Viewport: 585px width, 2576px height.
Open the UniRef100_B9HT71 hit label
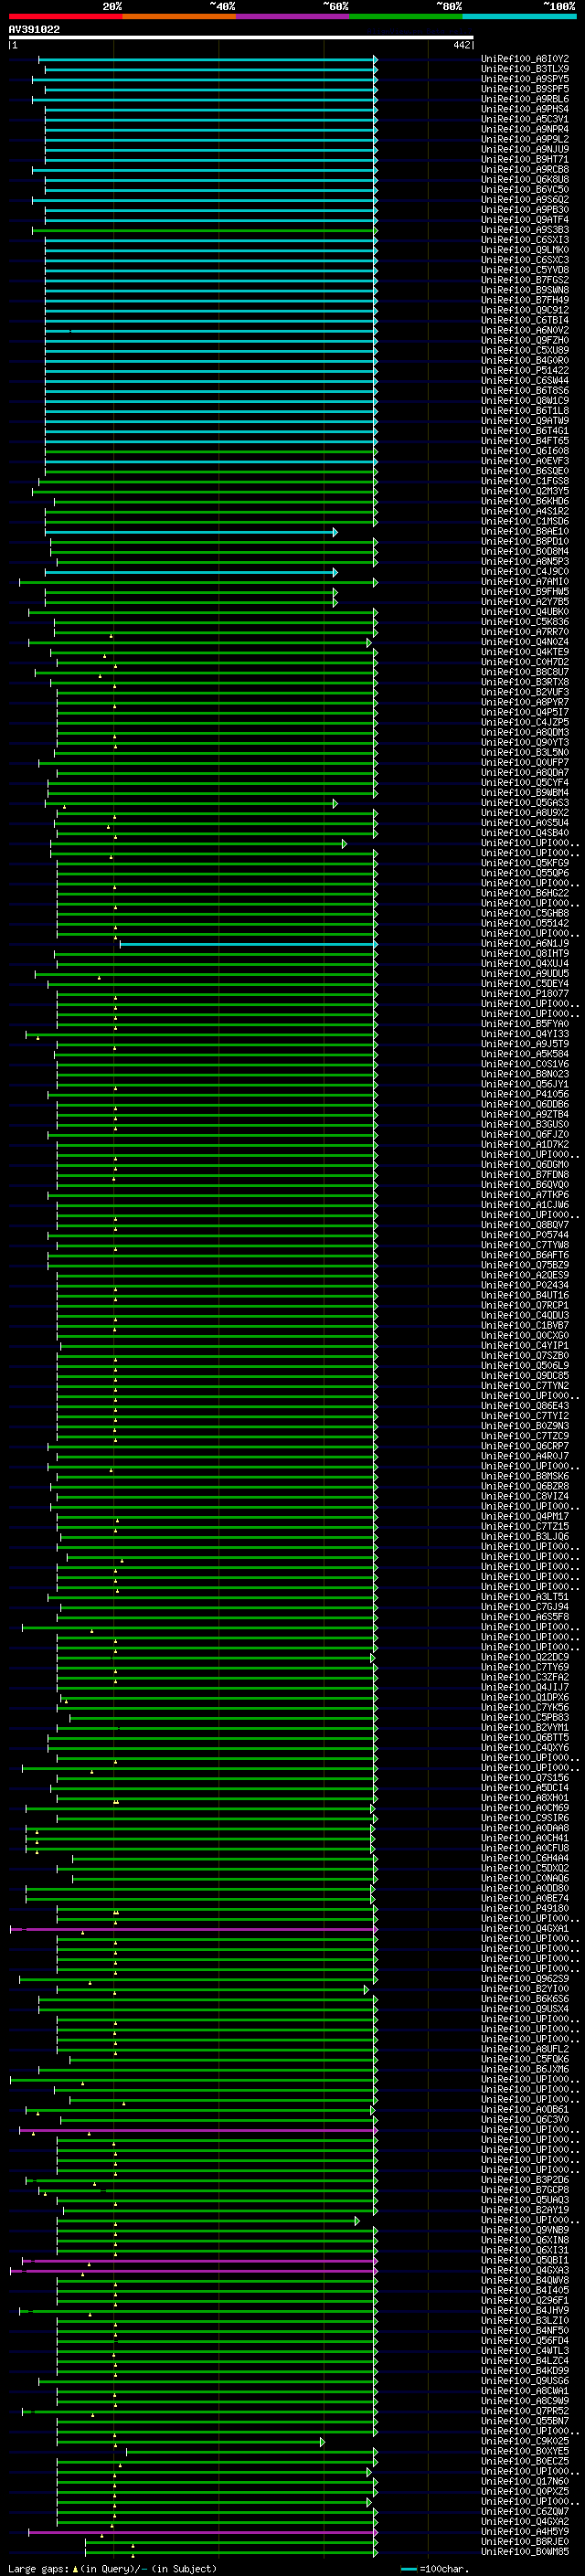pos(525,159)
